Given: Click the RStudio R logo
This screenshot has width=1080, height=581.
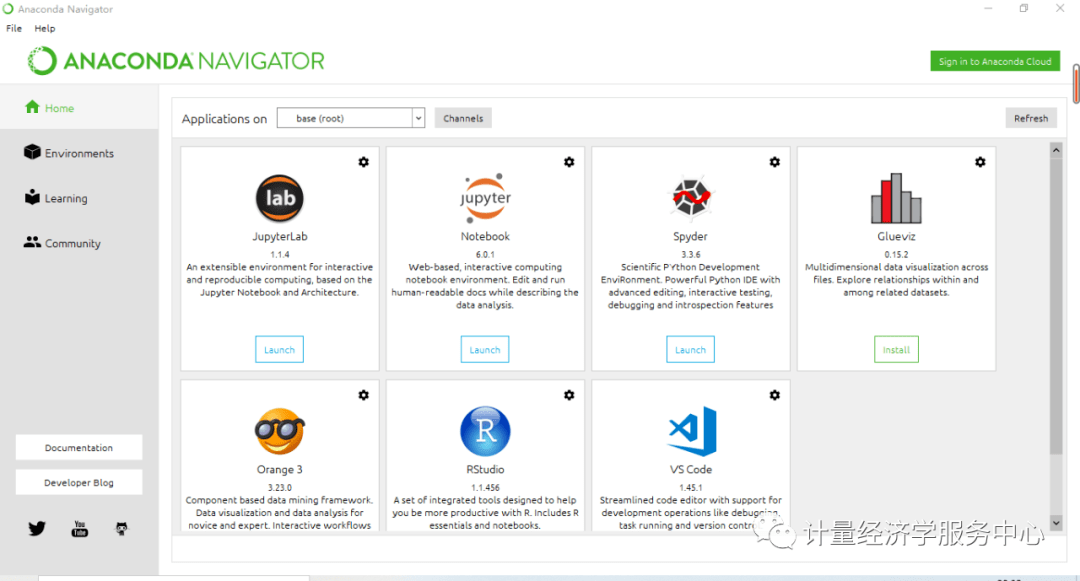Looking at the screenshot, I should pos(485,432).
